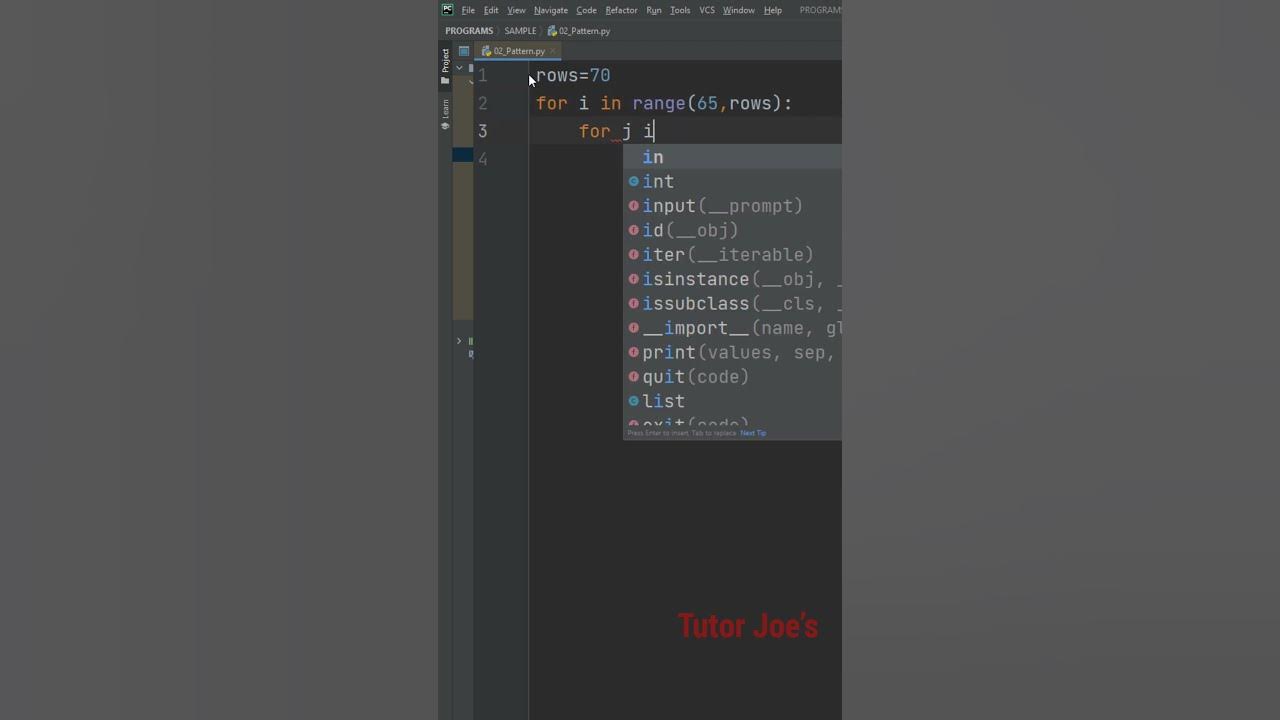1280x720 pixels.
Task: Toggle the Project tool window
Action: 445,66
